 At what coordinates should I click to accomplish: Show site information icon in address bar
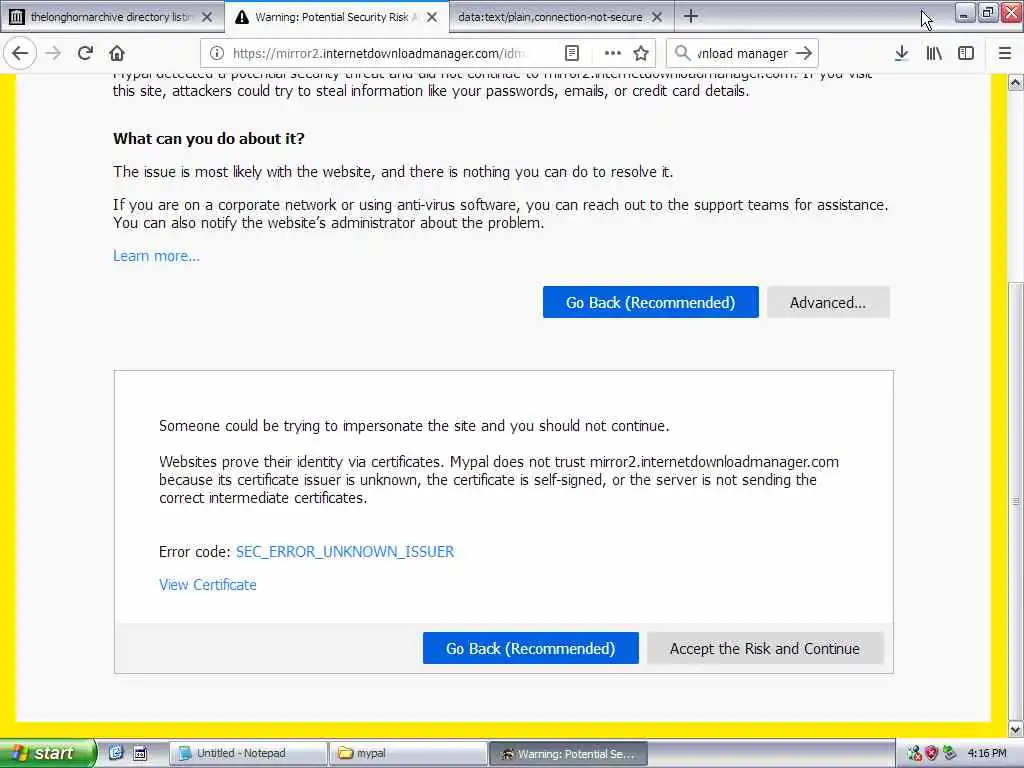217,54
